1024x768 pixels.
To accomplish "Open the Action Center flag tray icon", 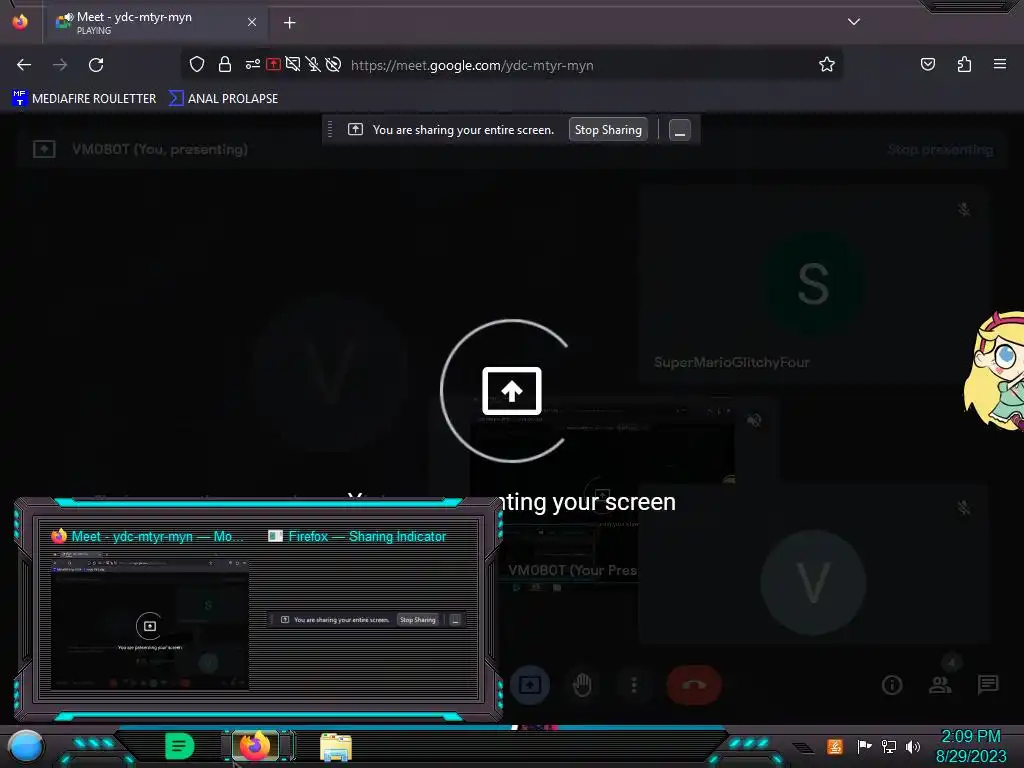I will 864,746.
